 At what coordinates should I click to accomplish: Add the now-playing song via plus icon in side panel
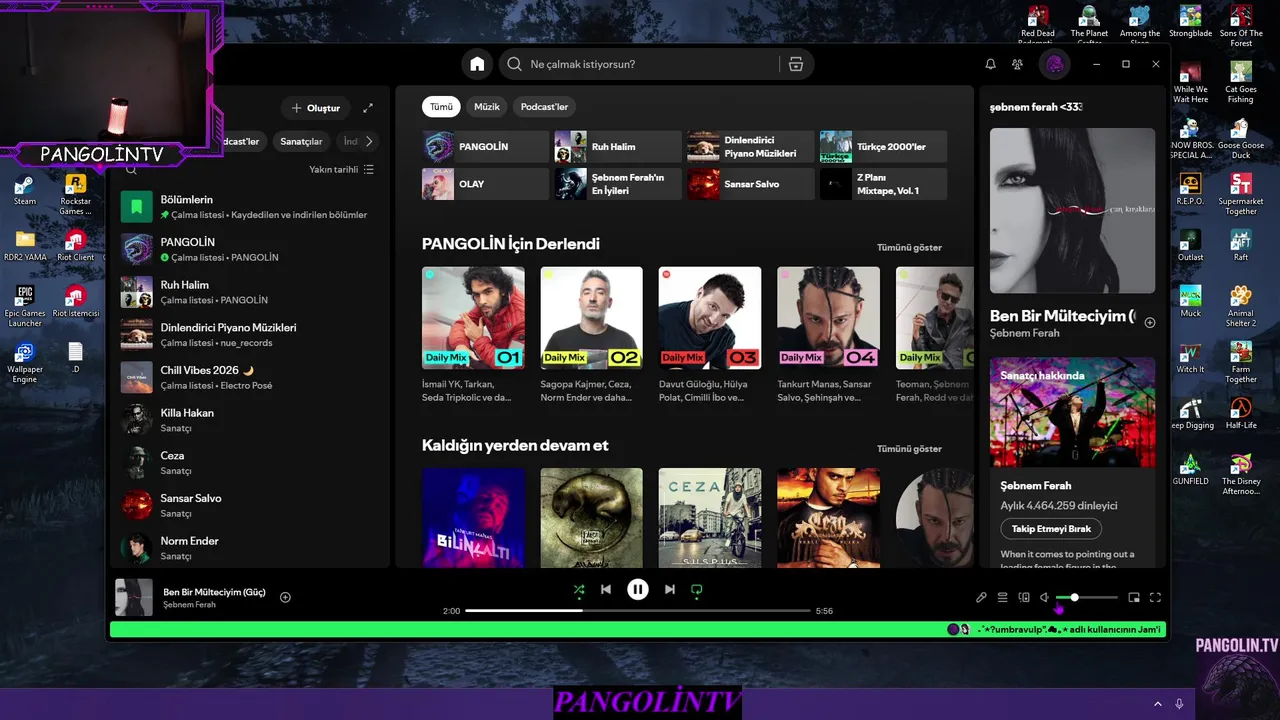coord(1150,323)
